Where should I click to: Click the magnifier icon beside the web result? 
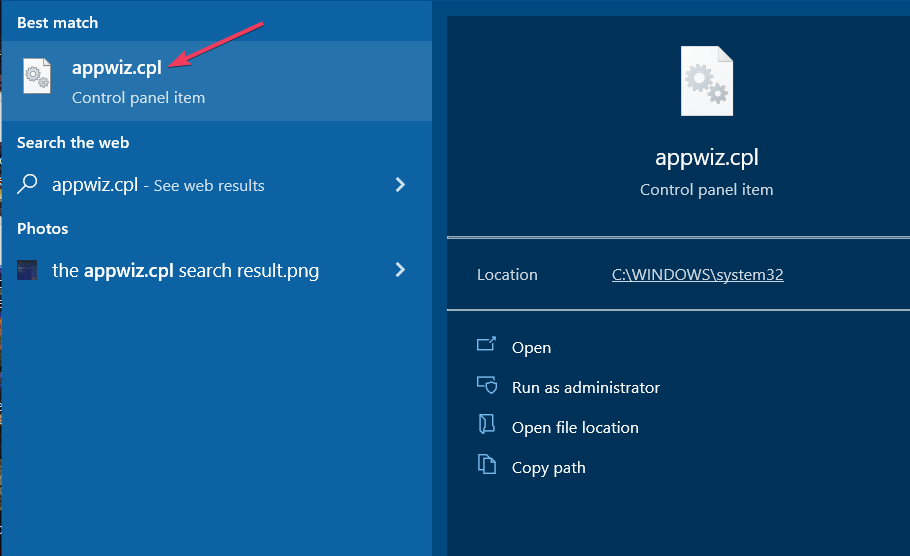click(x=29, y=184)
